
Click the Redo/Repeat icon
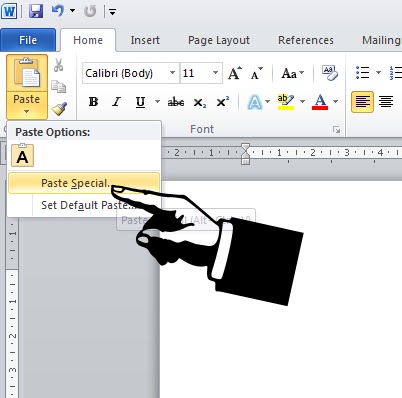pos(90,11)
